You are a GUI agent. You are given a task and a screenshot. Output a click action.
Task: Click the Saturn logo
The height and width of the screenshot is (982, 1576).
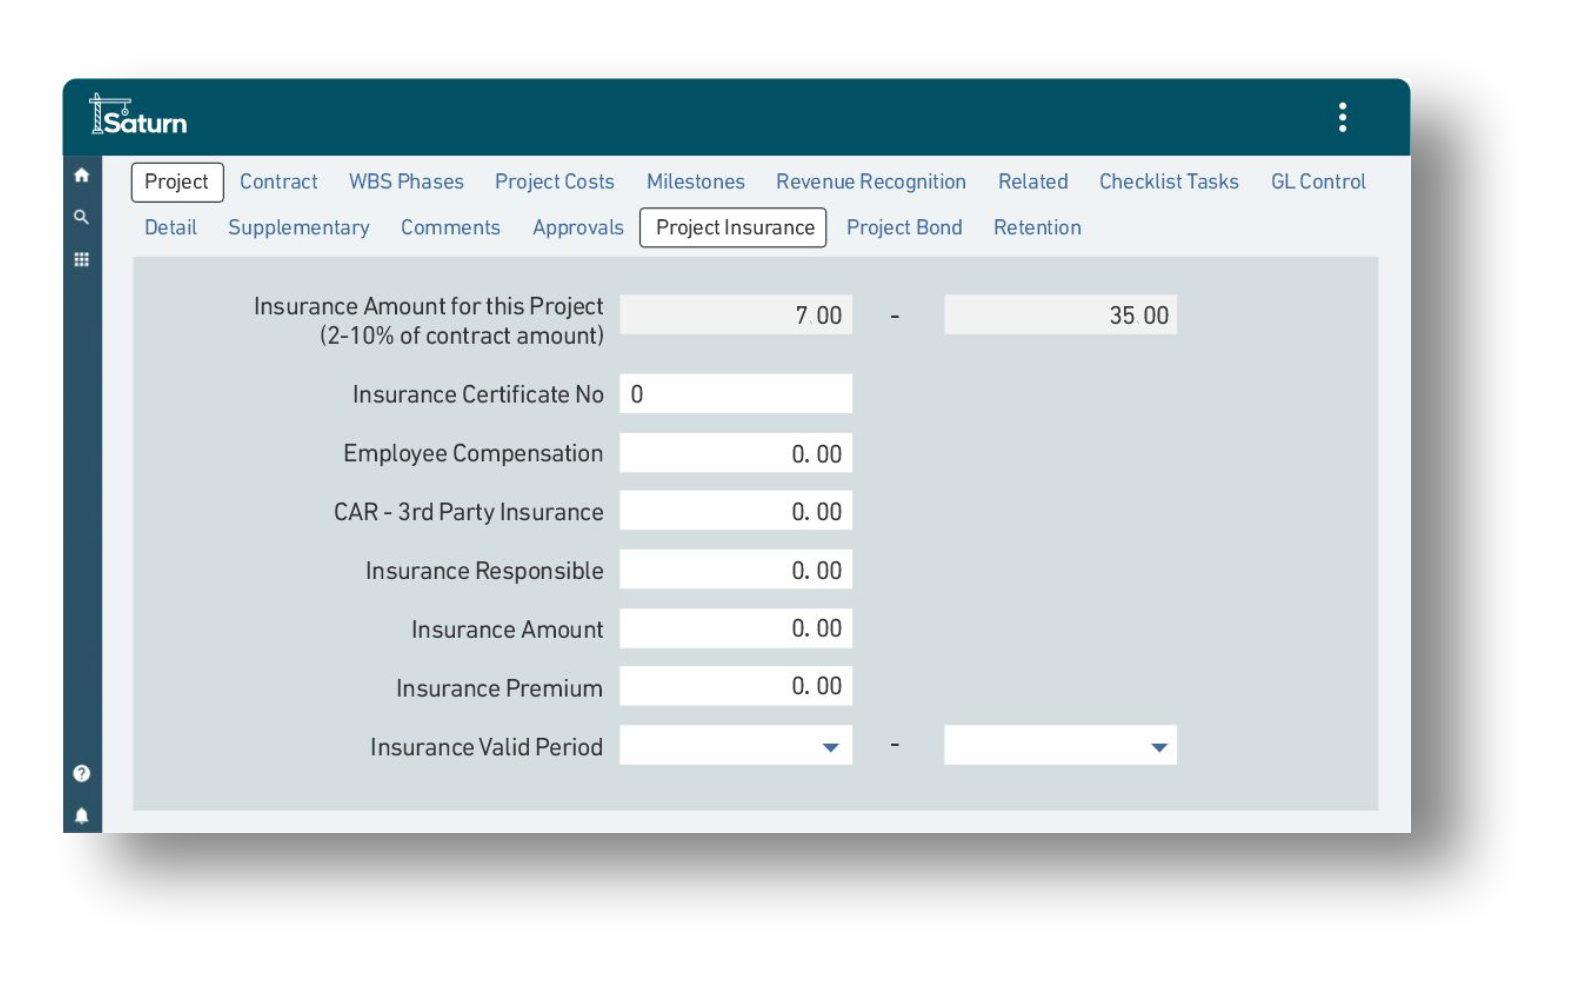tap(139, 116)
